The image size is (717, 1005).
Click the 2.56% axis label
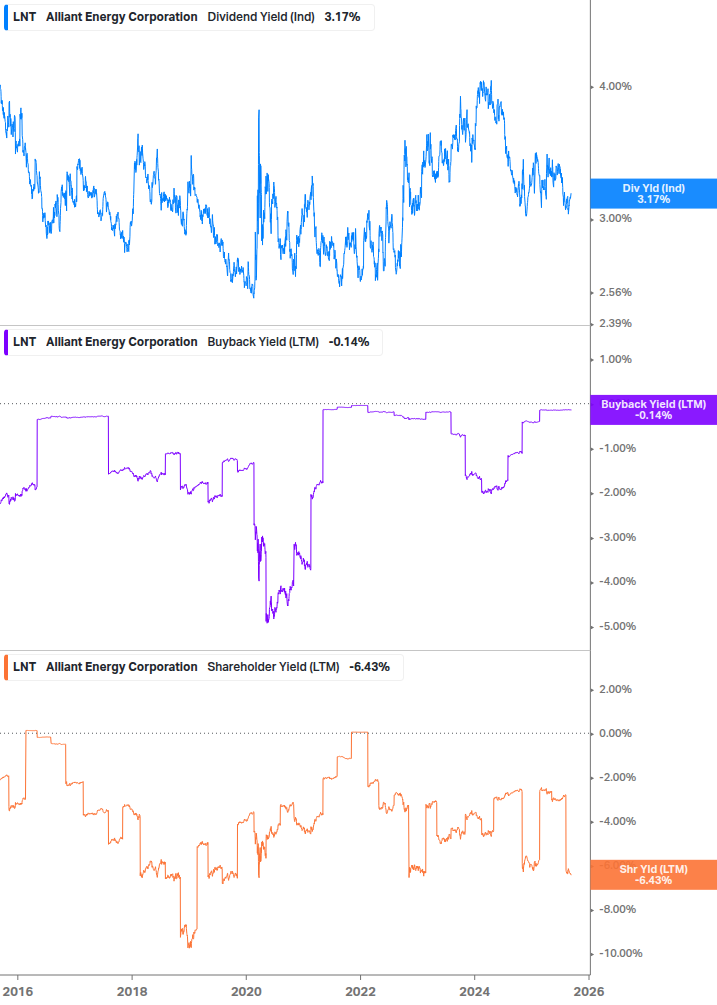click(x=615, y=292)
